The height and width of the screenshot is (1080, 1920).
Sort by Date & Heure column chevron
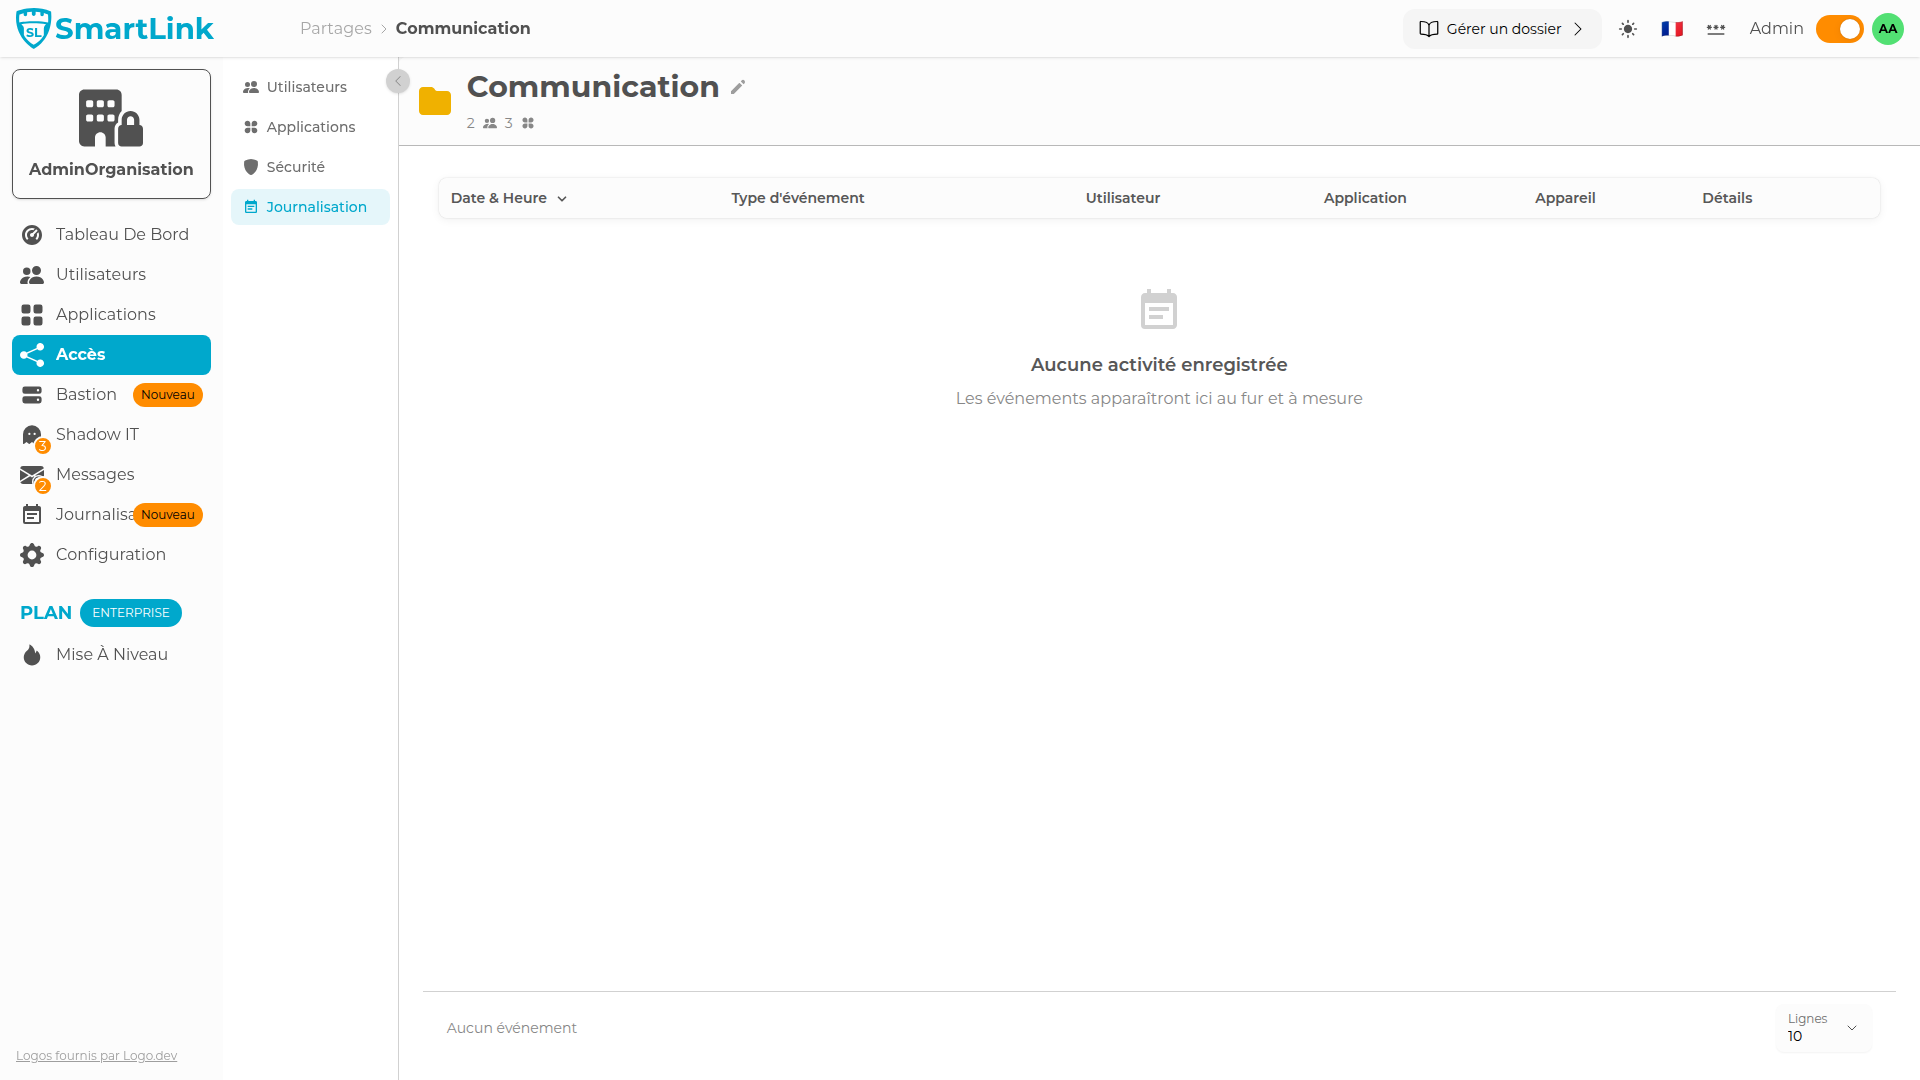click(561, 198)
